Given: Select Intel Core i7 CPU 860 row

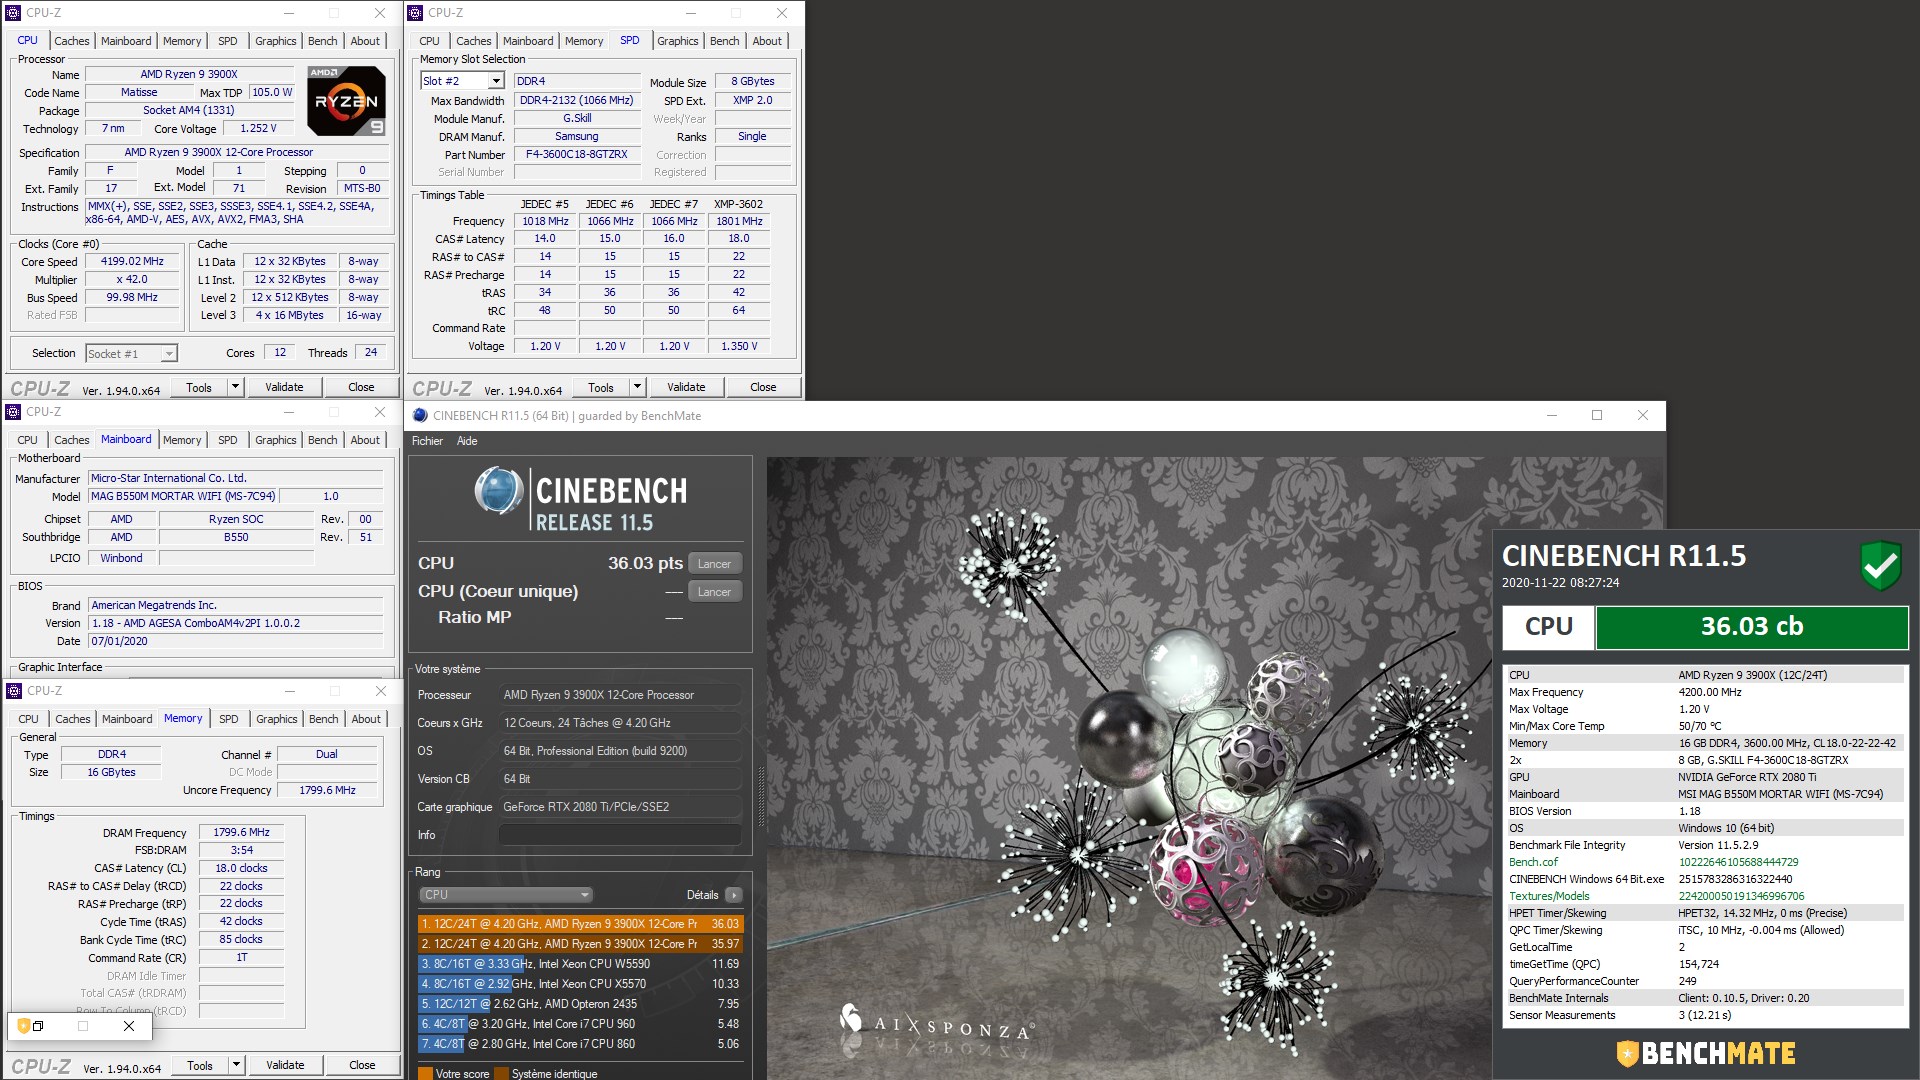Looking at the screenshot, I should (580, 1044).
